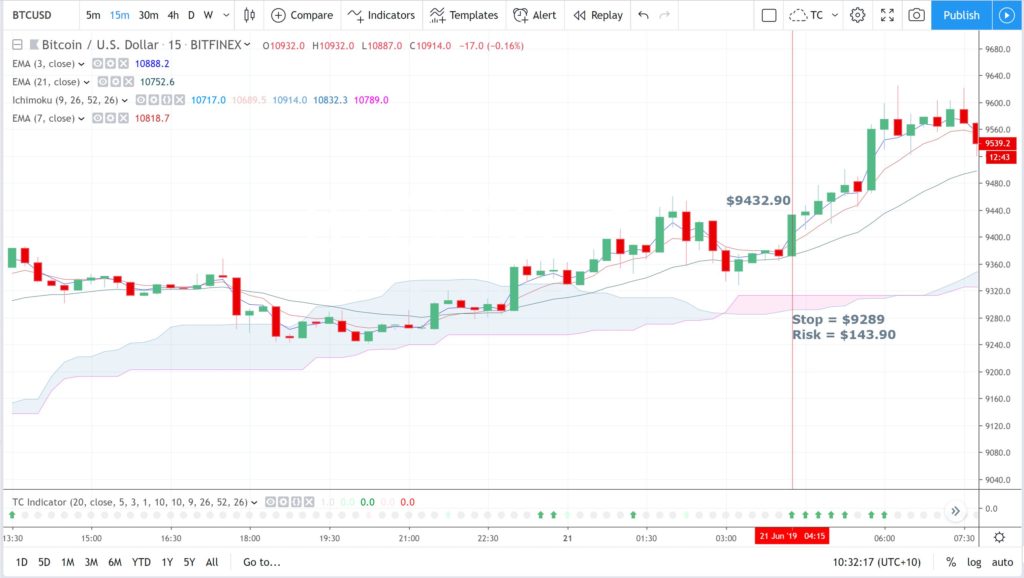Take a chart snapshot with camera icon
This screenshot has width=1024, height=578.
(916, 15)
